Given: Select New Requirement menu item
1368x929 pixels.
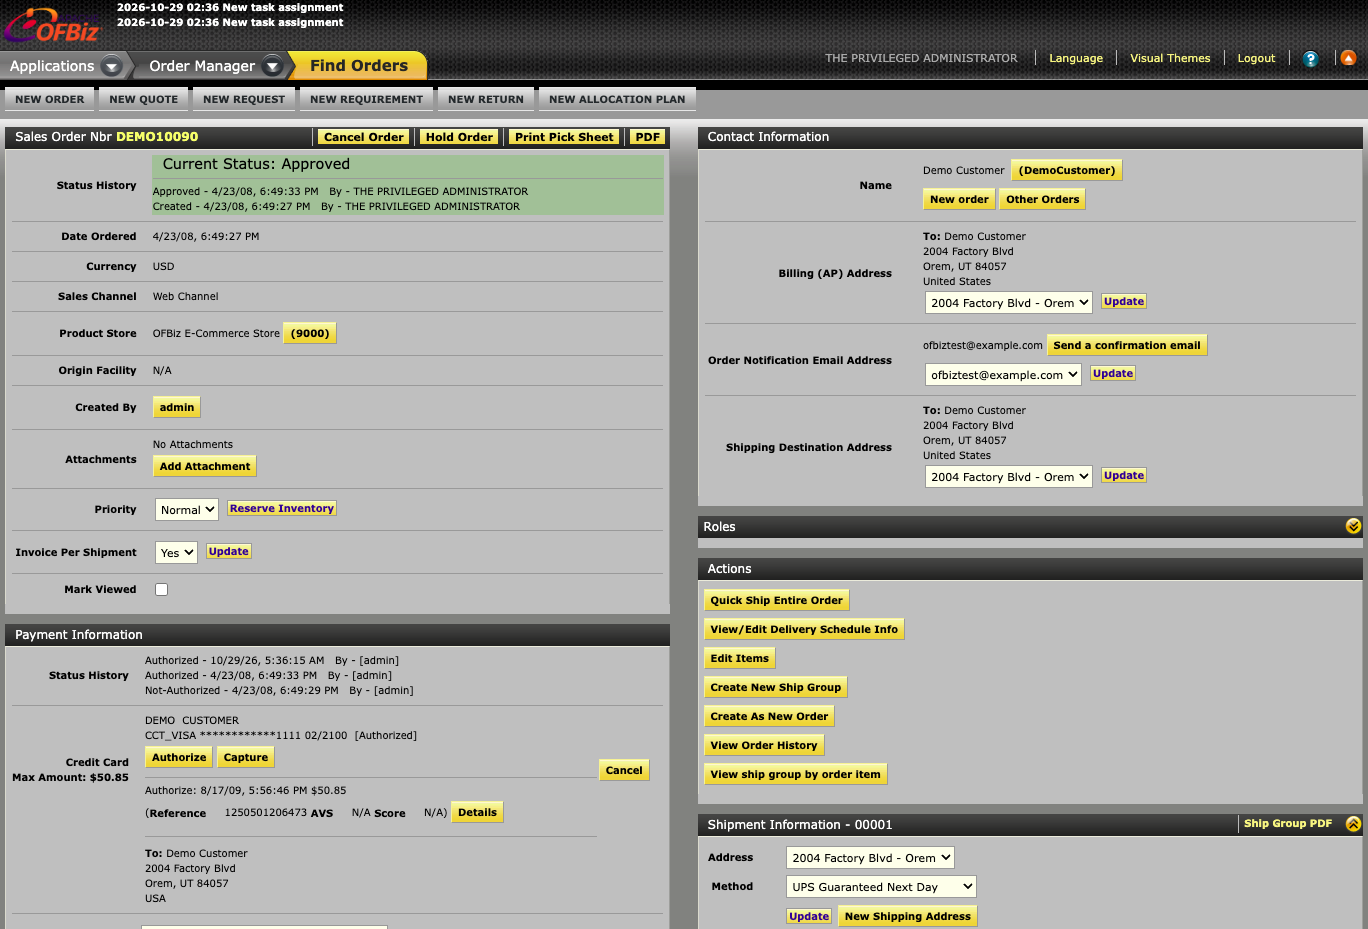Looking at the screenshot, I should (367, 99).
